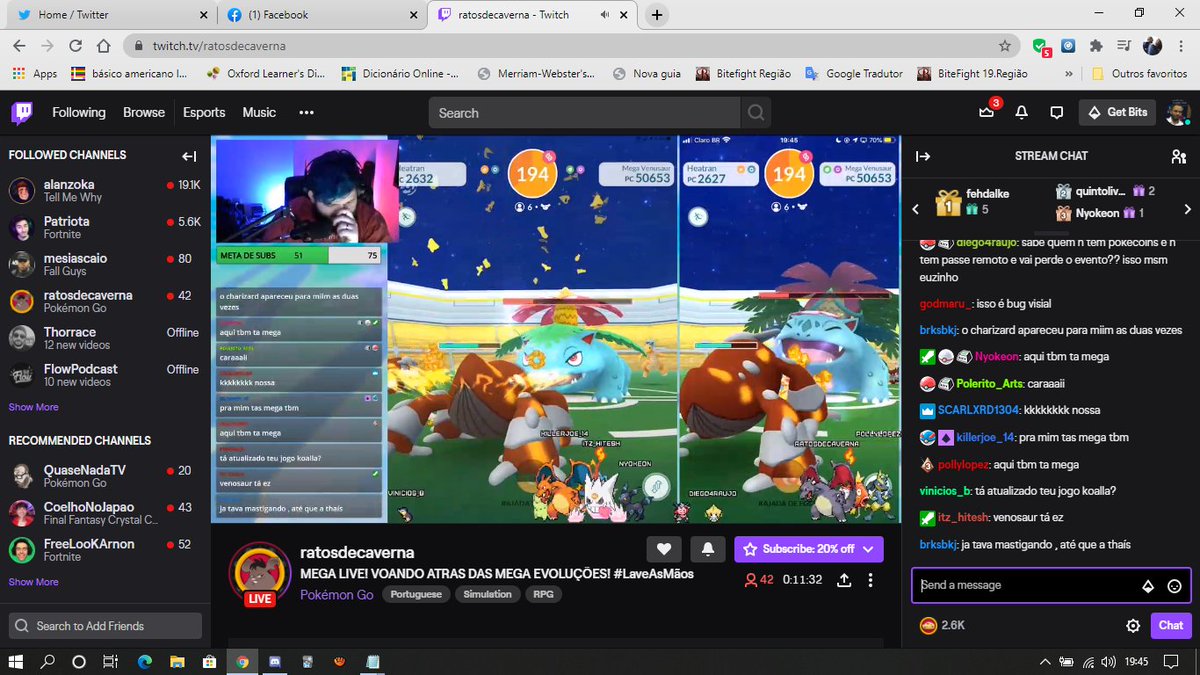The height and width of the screenshot is (675, 1200).
Task: Open File Explorer from the taskbar
Action: (177, 661)
